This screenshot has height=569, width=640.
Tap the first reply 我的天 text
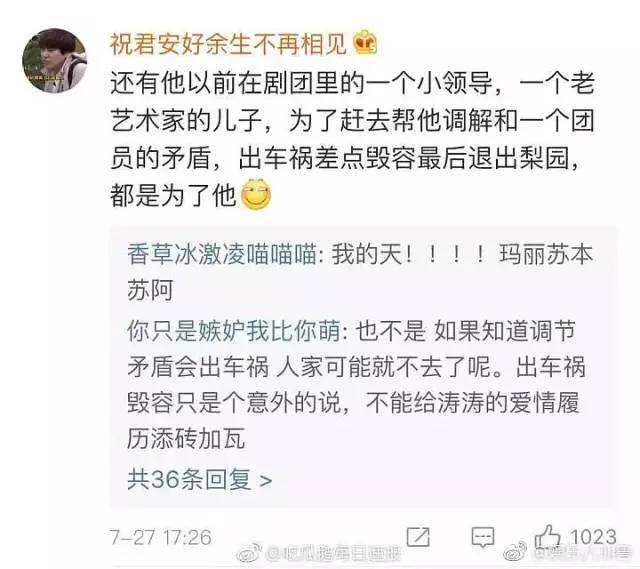coord(462,255)
